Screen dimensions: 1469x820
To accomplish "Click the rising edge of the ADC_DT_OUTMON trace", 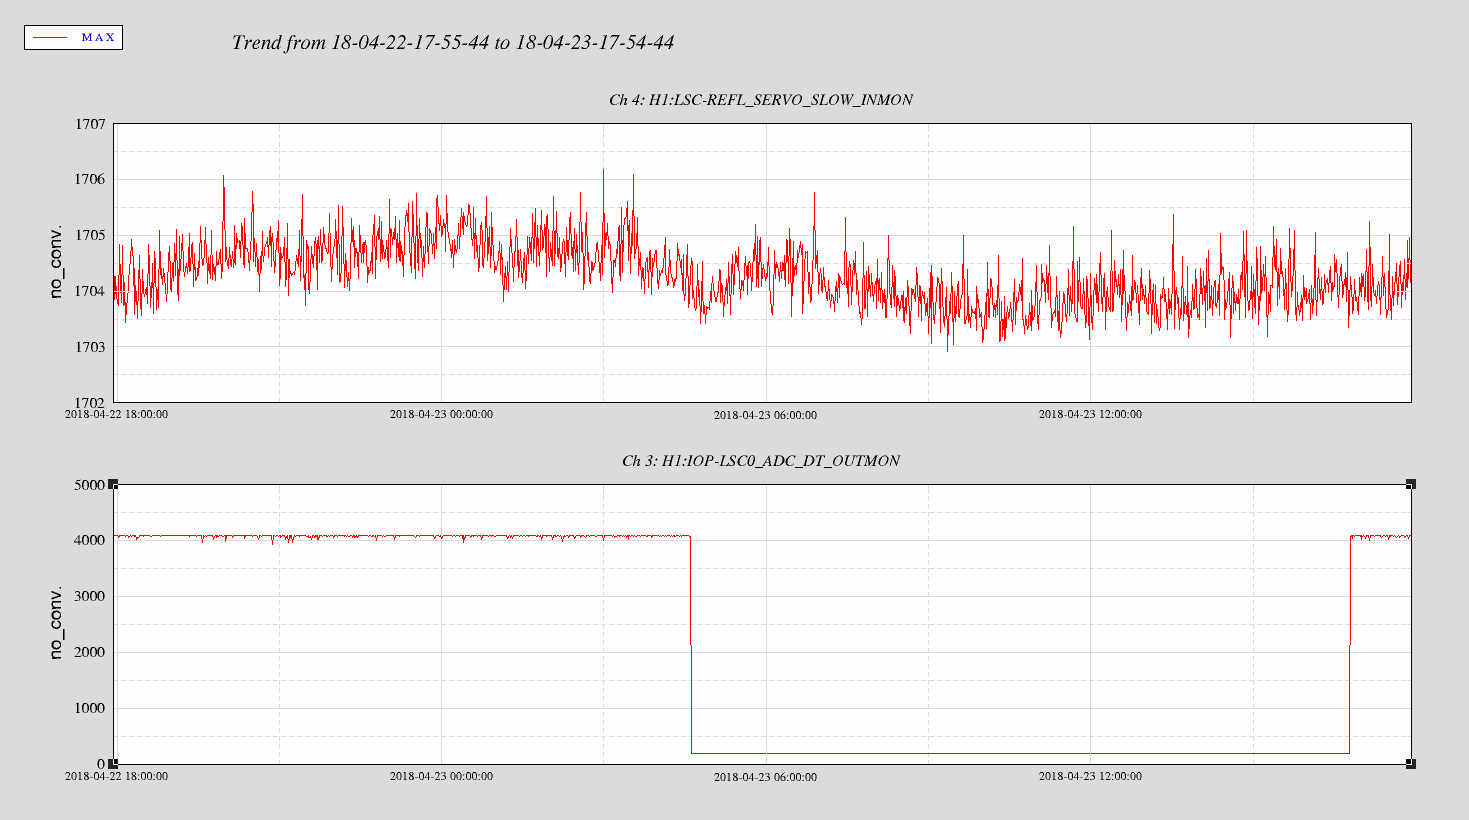I will point(1350,645).
